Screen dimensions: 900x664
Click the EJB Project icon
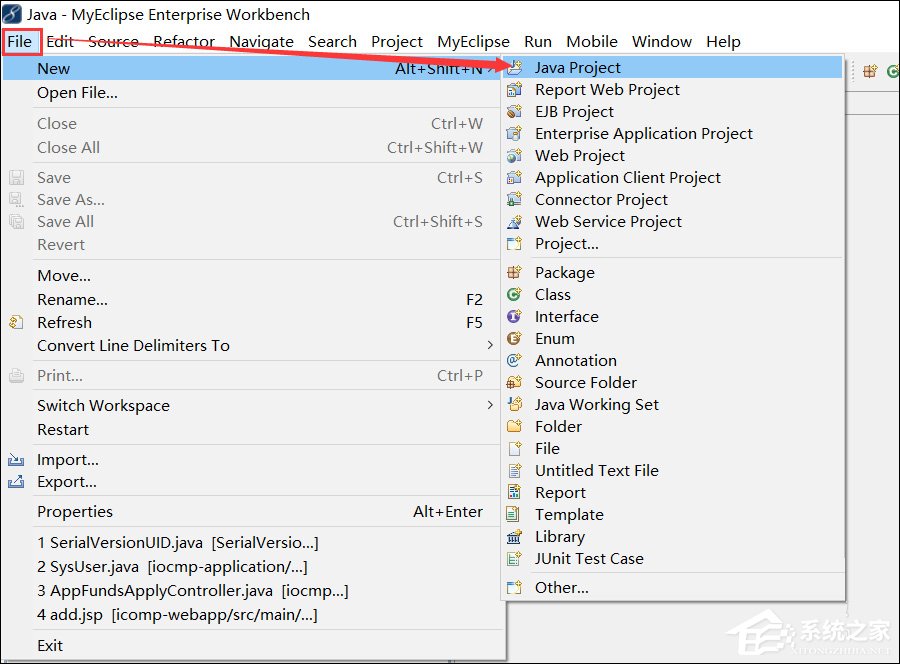tap(514, 111)
